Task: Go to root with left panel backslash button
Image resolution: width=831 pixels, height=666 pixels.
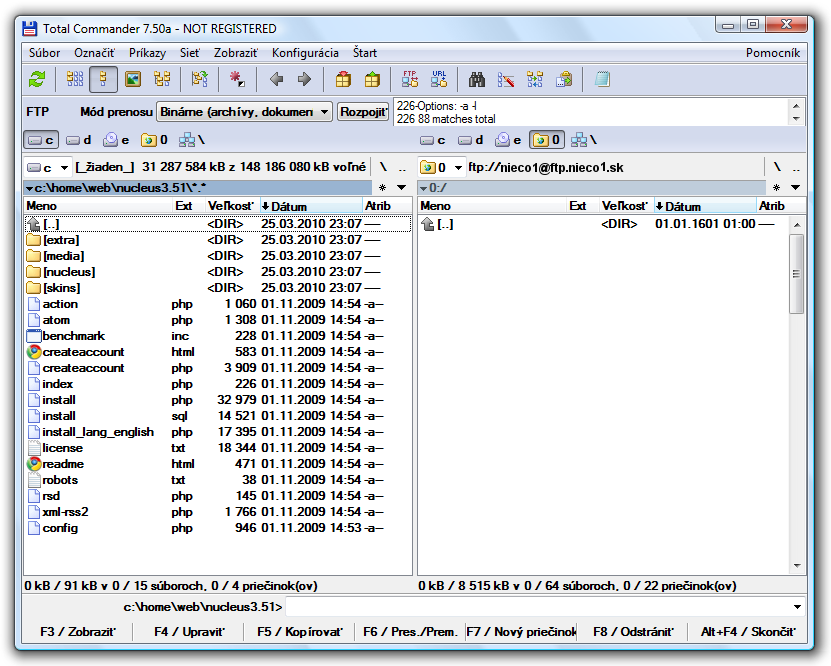Action: pos(383,168)
